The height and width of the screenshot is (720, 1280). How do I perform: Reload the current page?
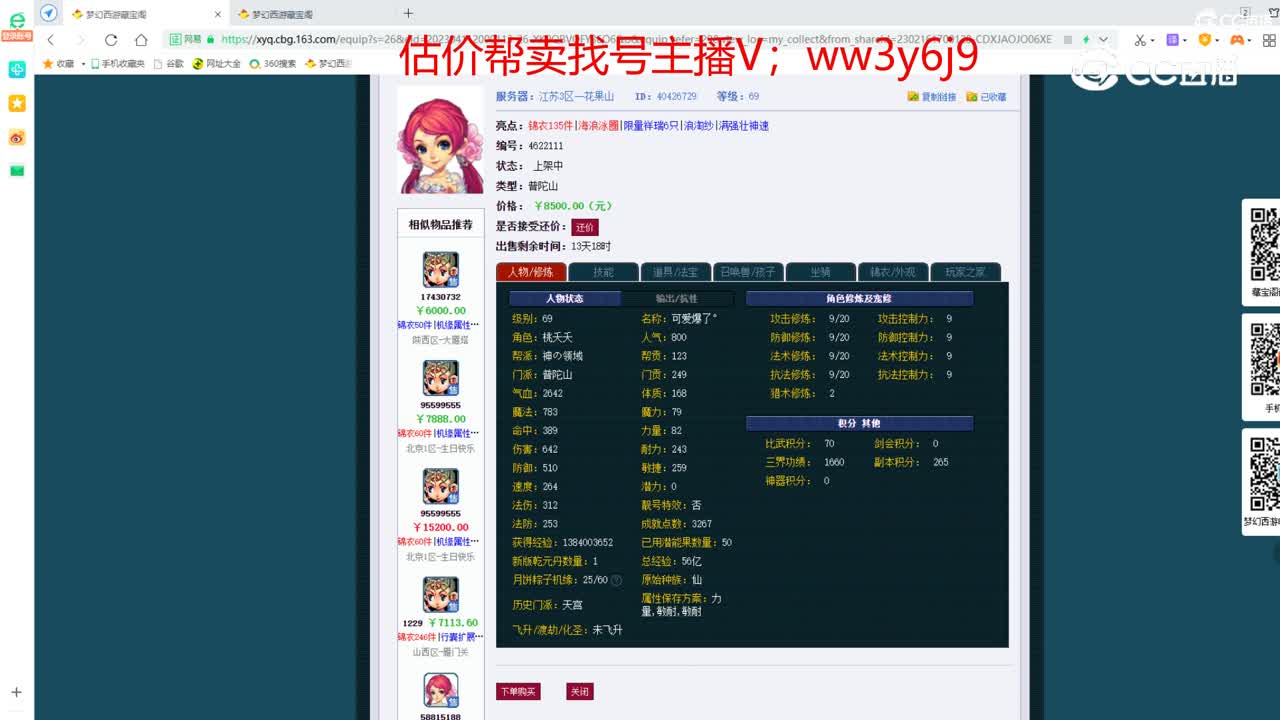[111, 40]
